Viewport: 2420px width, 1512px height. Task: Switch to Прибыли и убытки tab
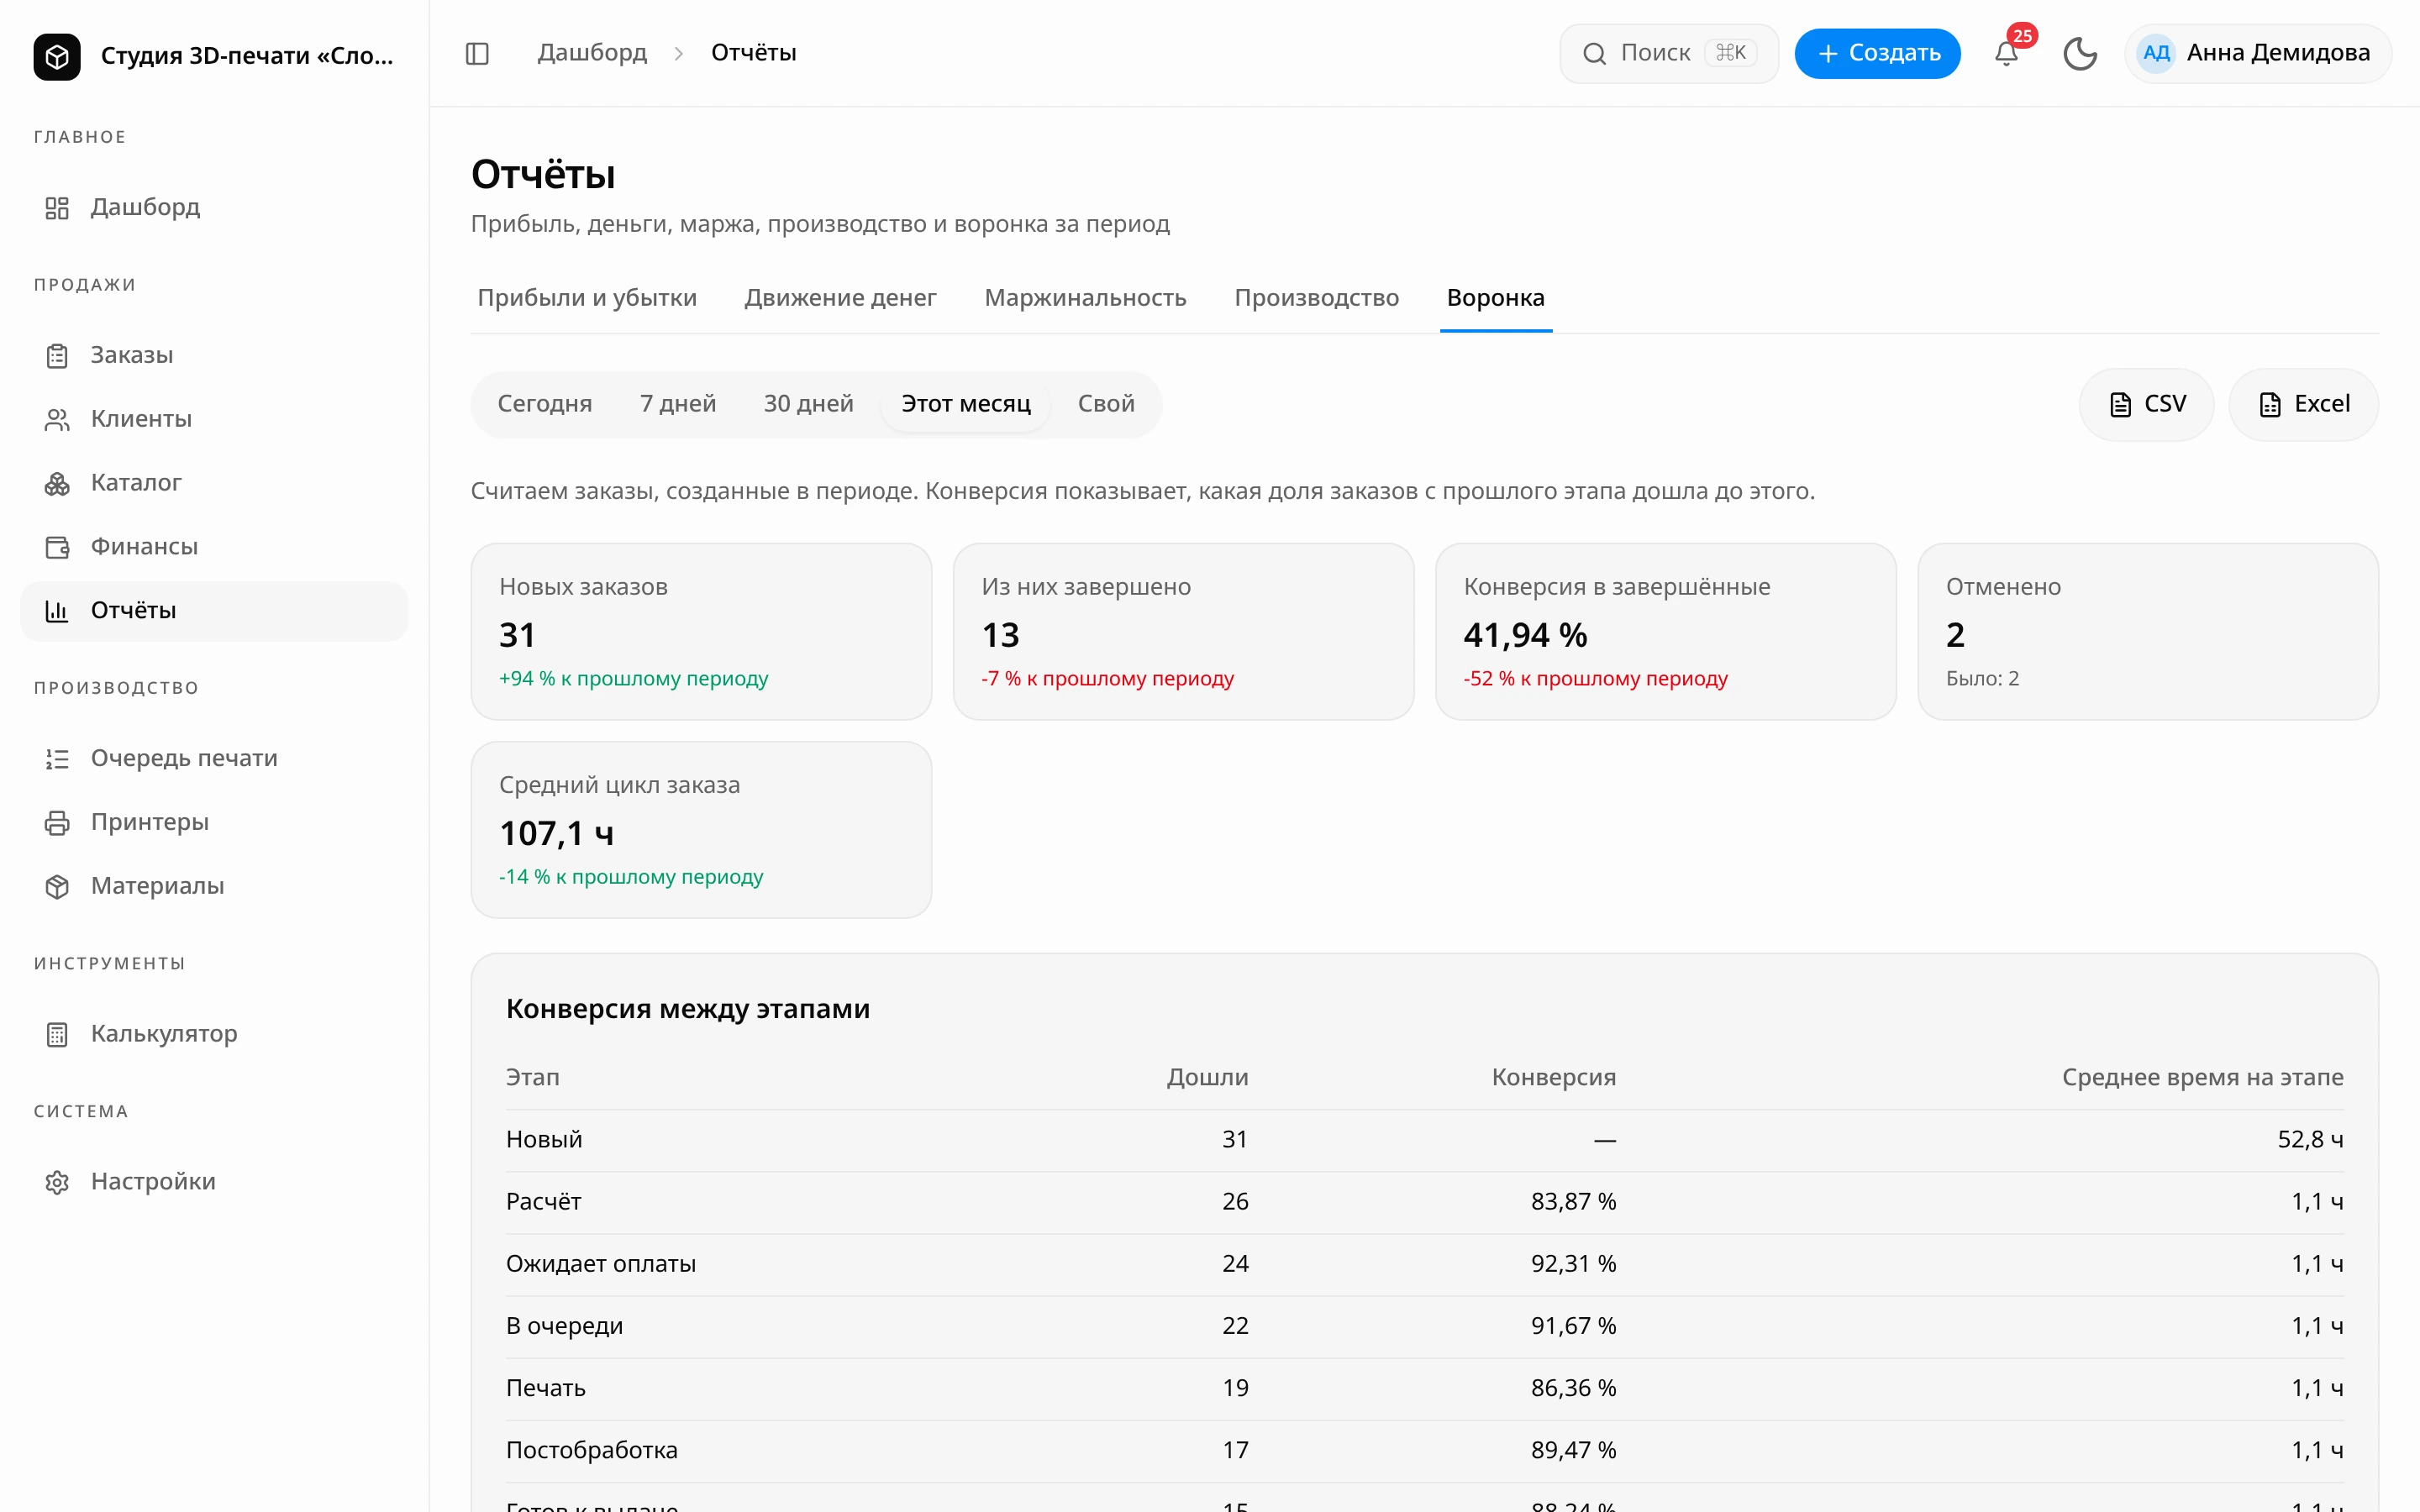(587, 298)
